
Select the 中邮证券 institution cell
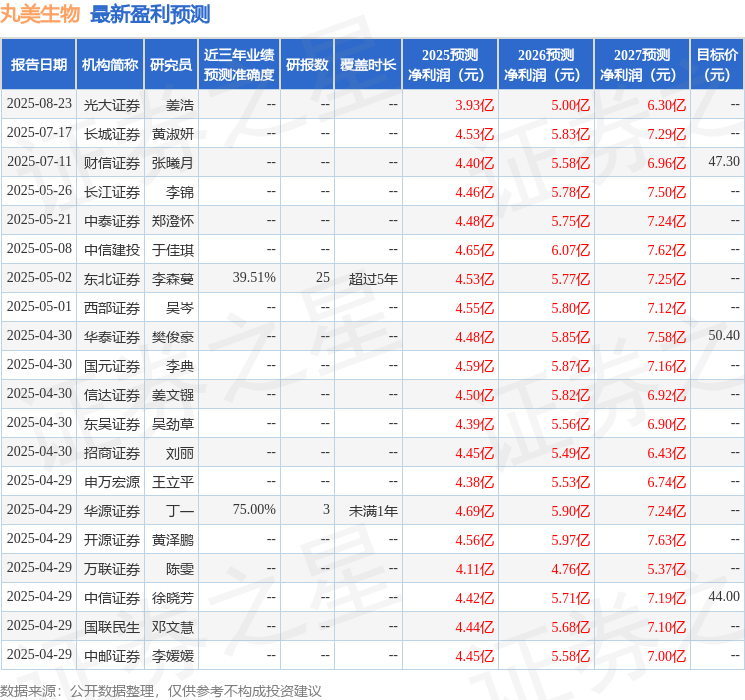[x=112, y=656]
